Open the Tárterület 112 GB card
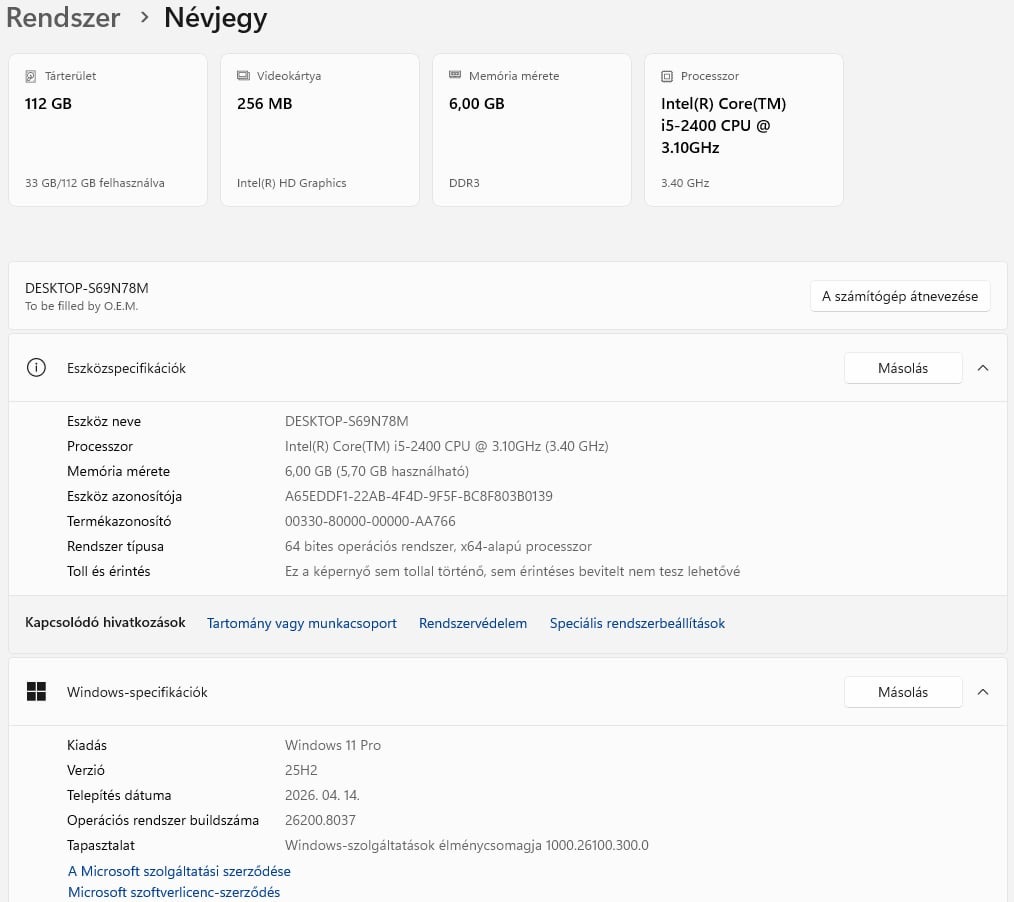 [108, 130]
